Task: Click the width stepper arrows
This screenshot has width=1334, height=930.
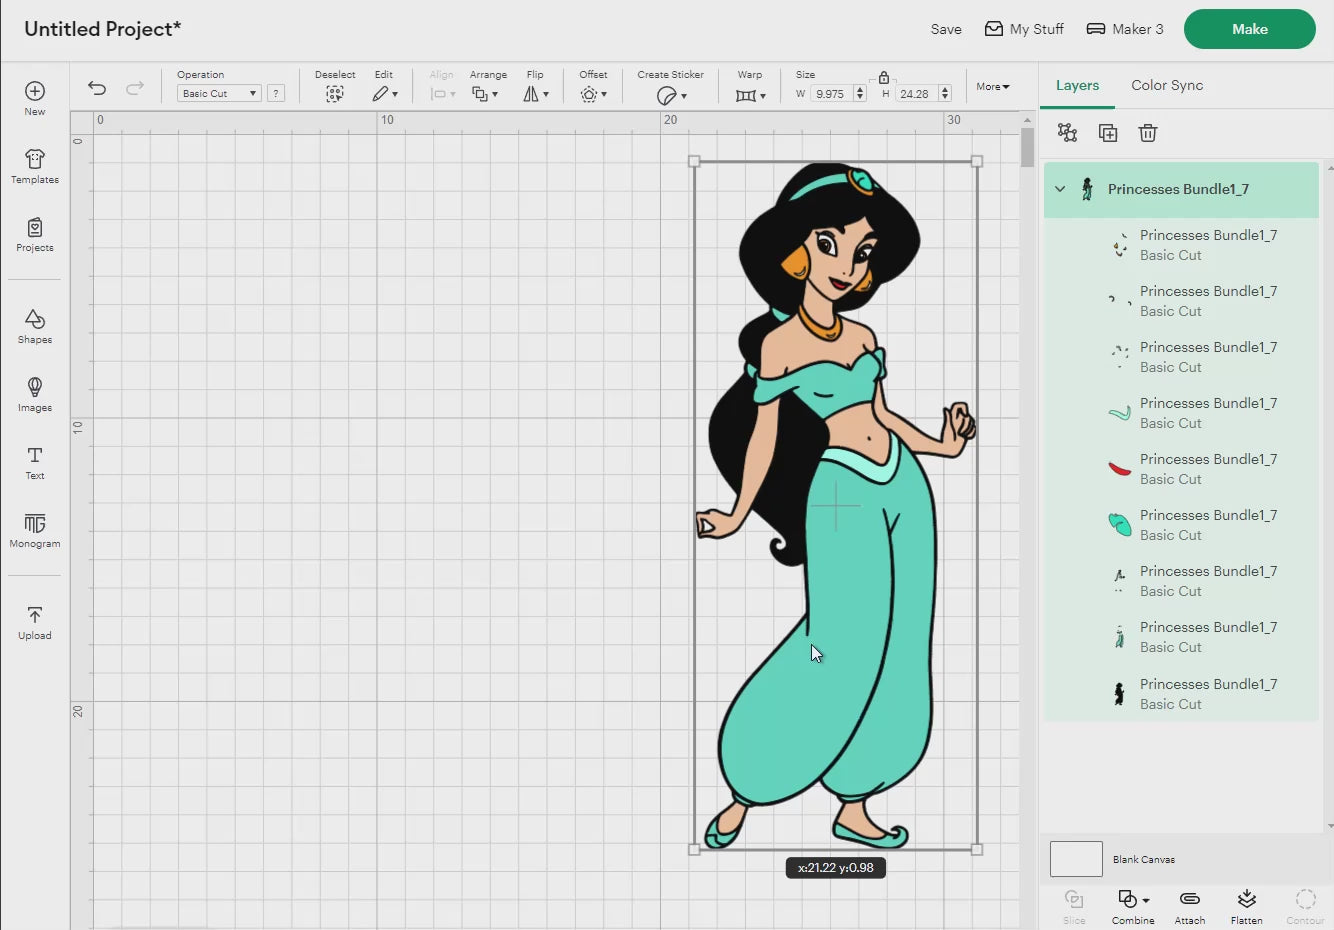Action: [860, 94]
